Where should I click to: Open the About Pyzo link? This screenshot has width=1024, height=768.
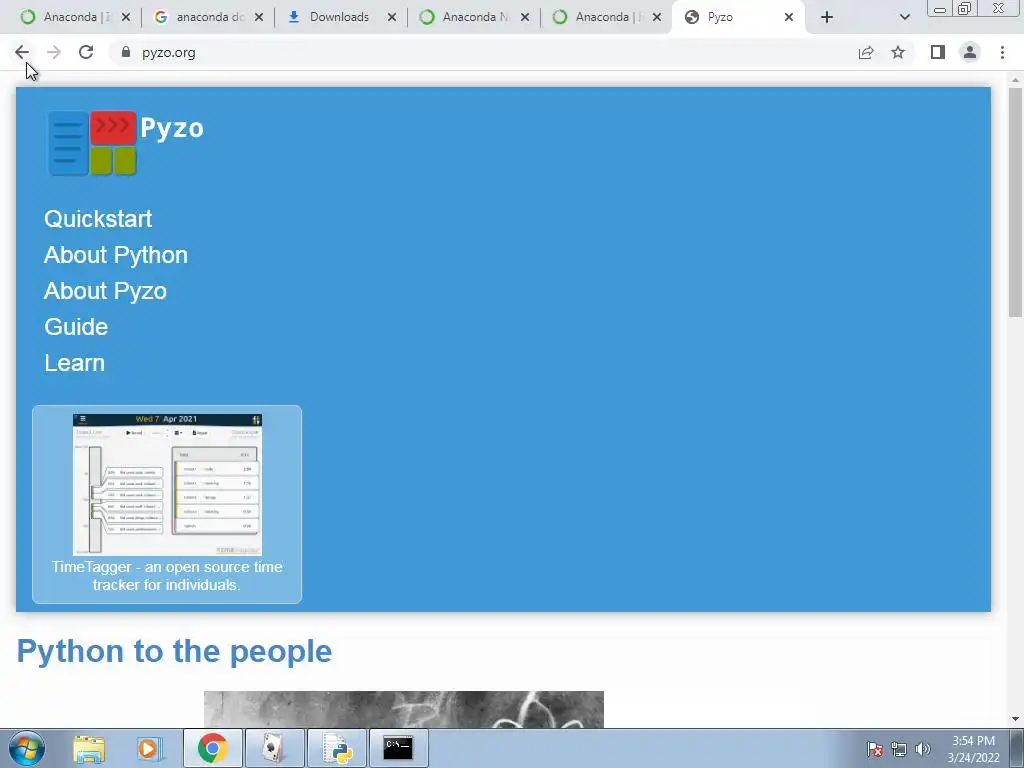pos(105,291)
